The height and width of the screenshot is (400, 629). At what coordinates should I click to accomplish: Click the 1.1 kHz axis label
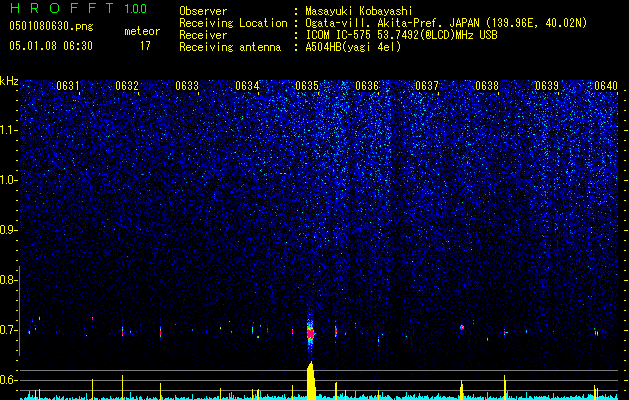(8, 131)
